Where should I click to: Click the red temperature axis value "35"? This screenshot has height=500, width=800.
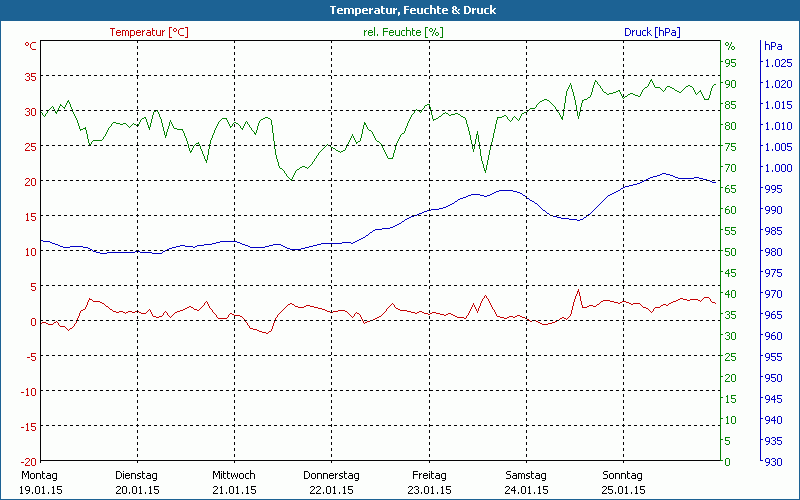31,77
